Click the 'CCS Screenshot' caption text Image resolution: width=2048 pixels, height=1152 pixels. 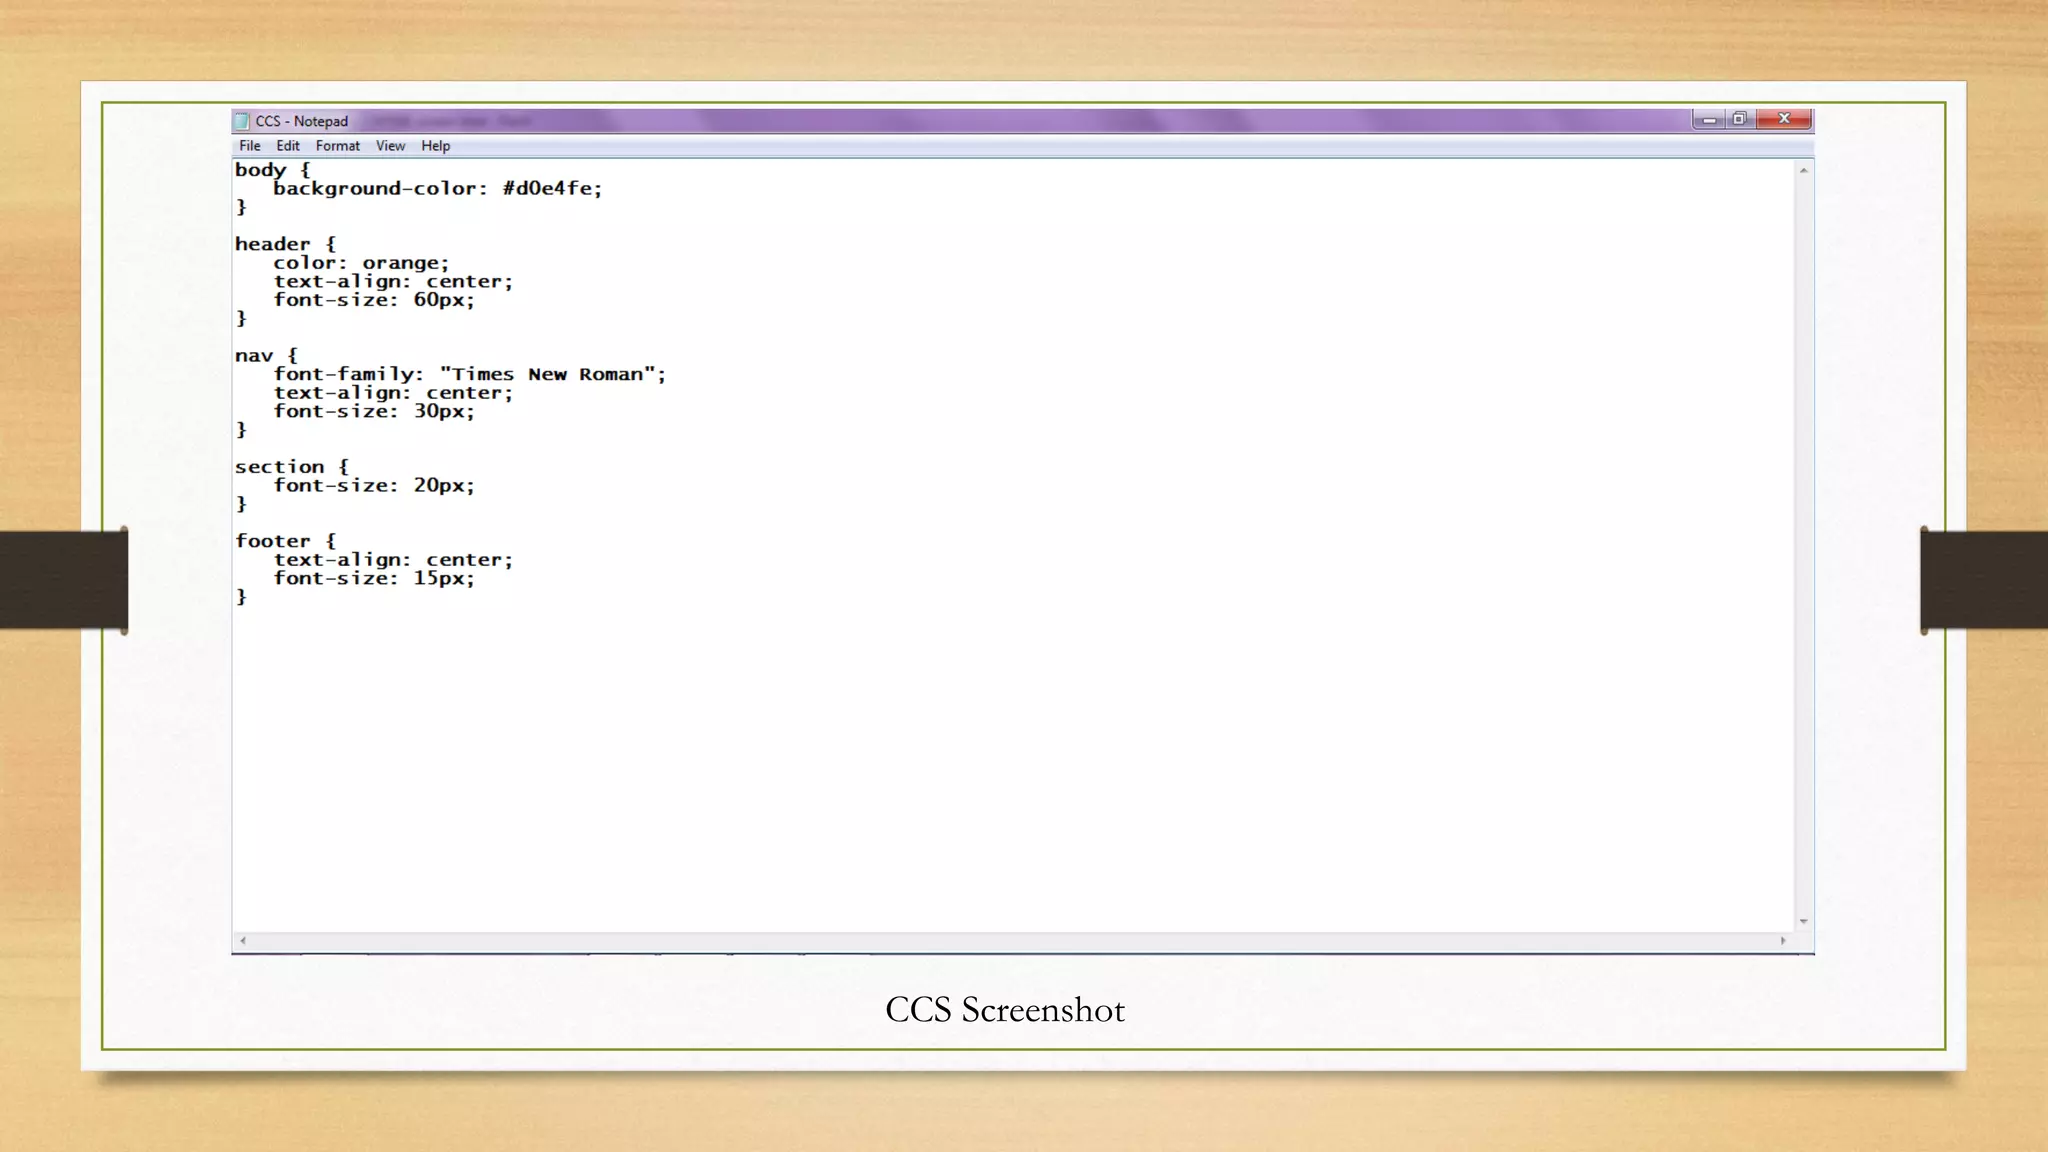[x=1005, y=1010]
